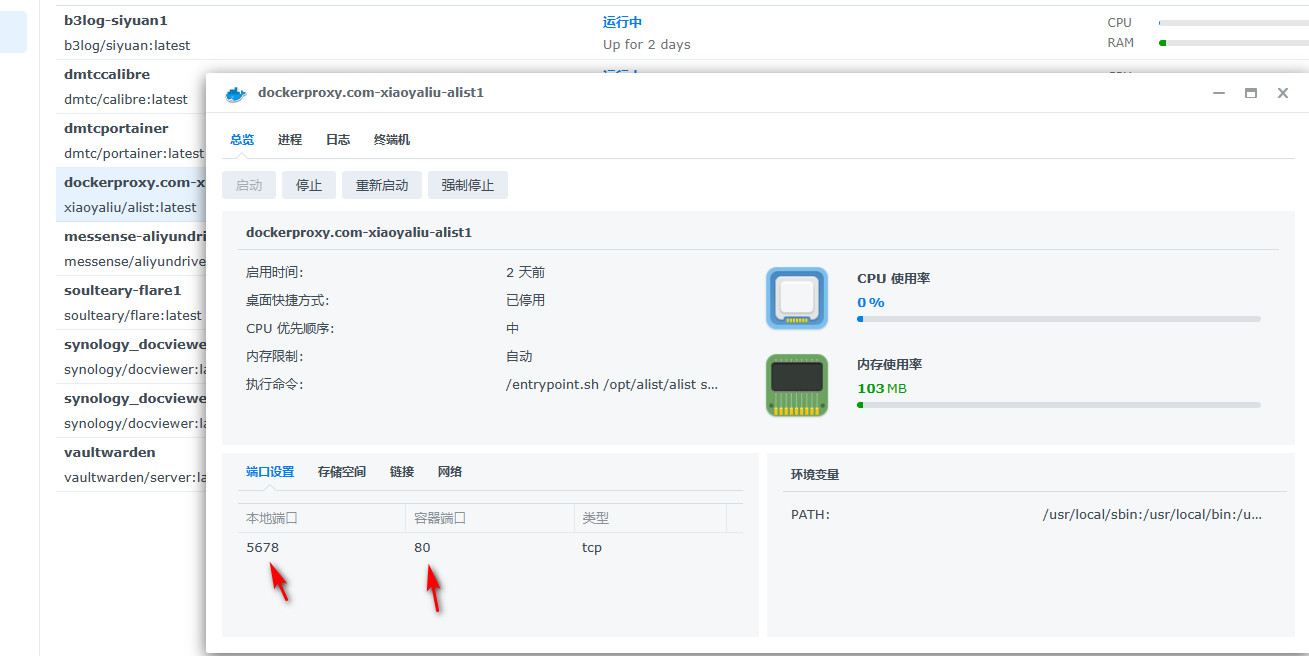This screenshot has width=1309, height=656.
Task: Select the tcp type cell
Action: tap(592, 548)
